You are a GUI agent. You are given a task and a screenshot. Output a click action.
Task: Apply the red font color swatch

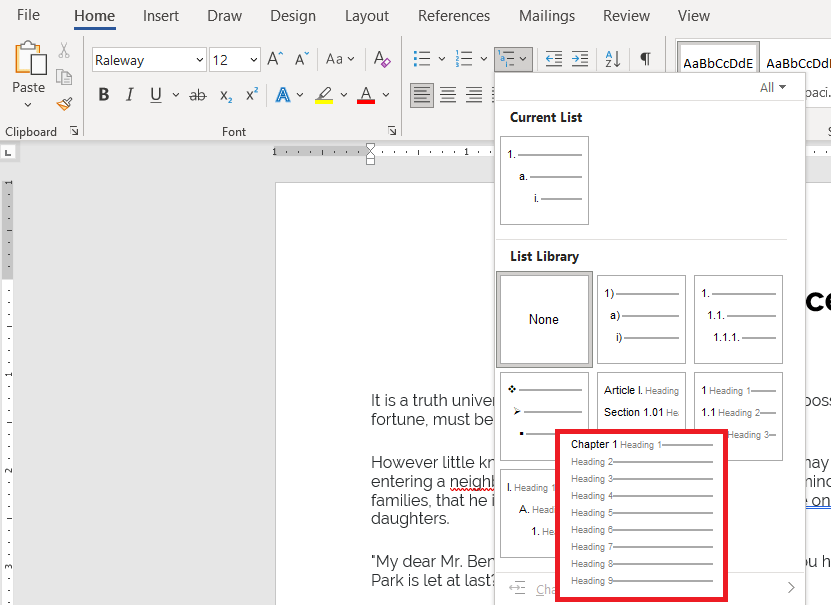click(366, 95)
